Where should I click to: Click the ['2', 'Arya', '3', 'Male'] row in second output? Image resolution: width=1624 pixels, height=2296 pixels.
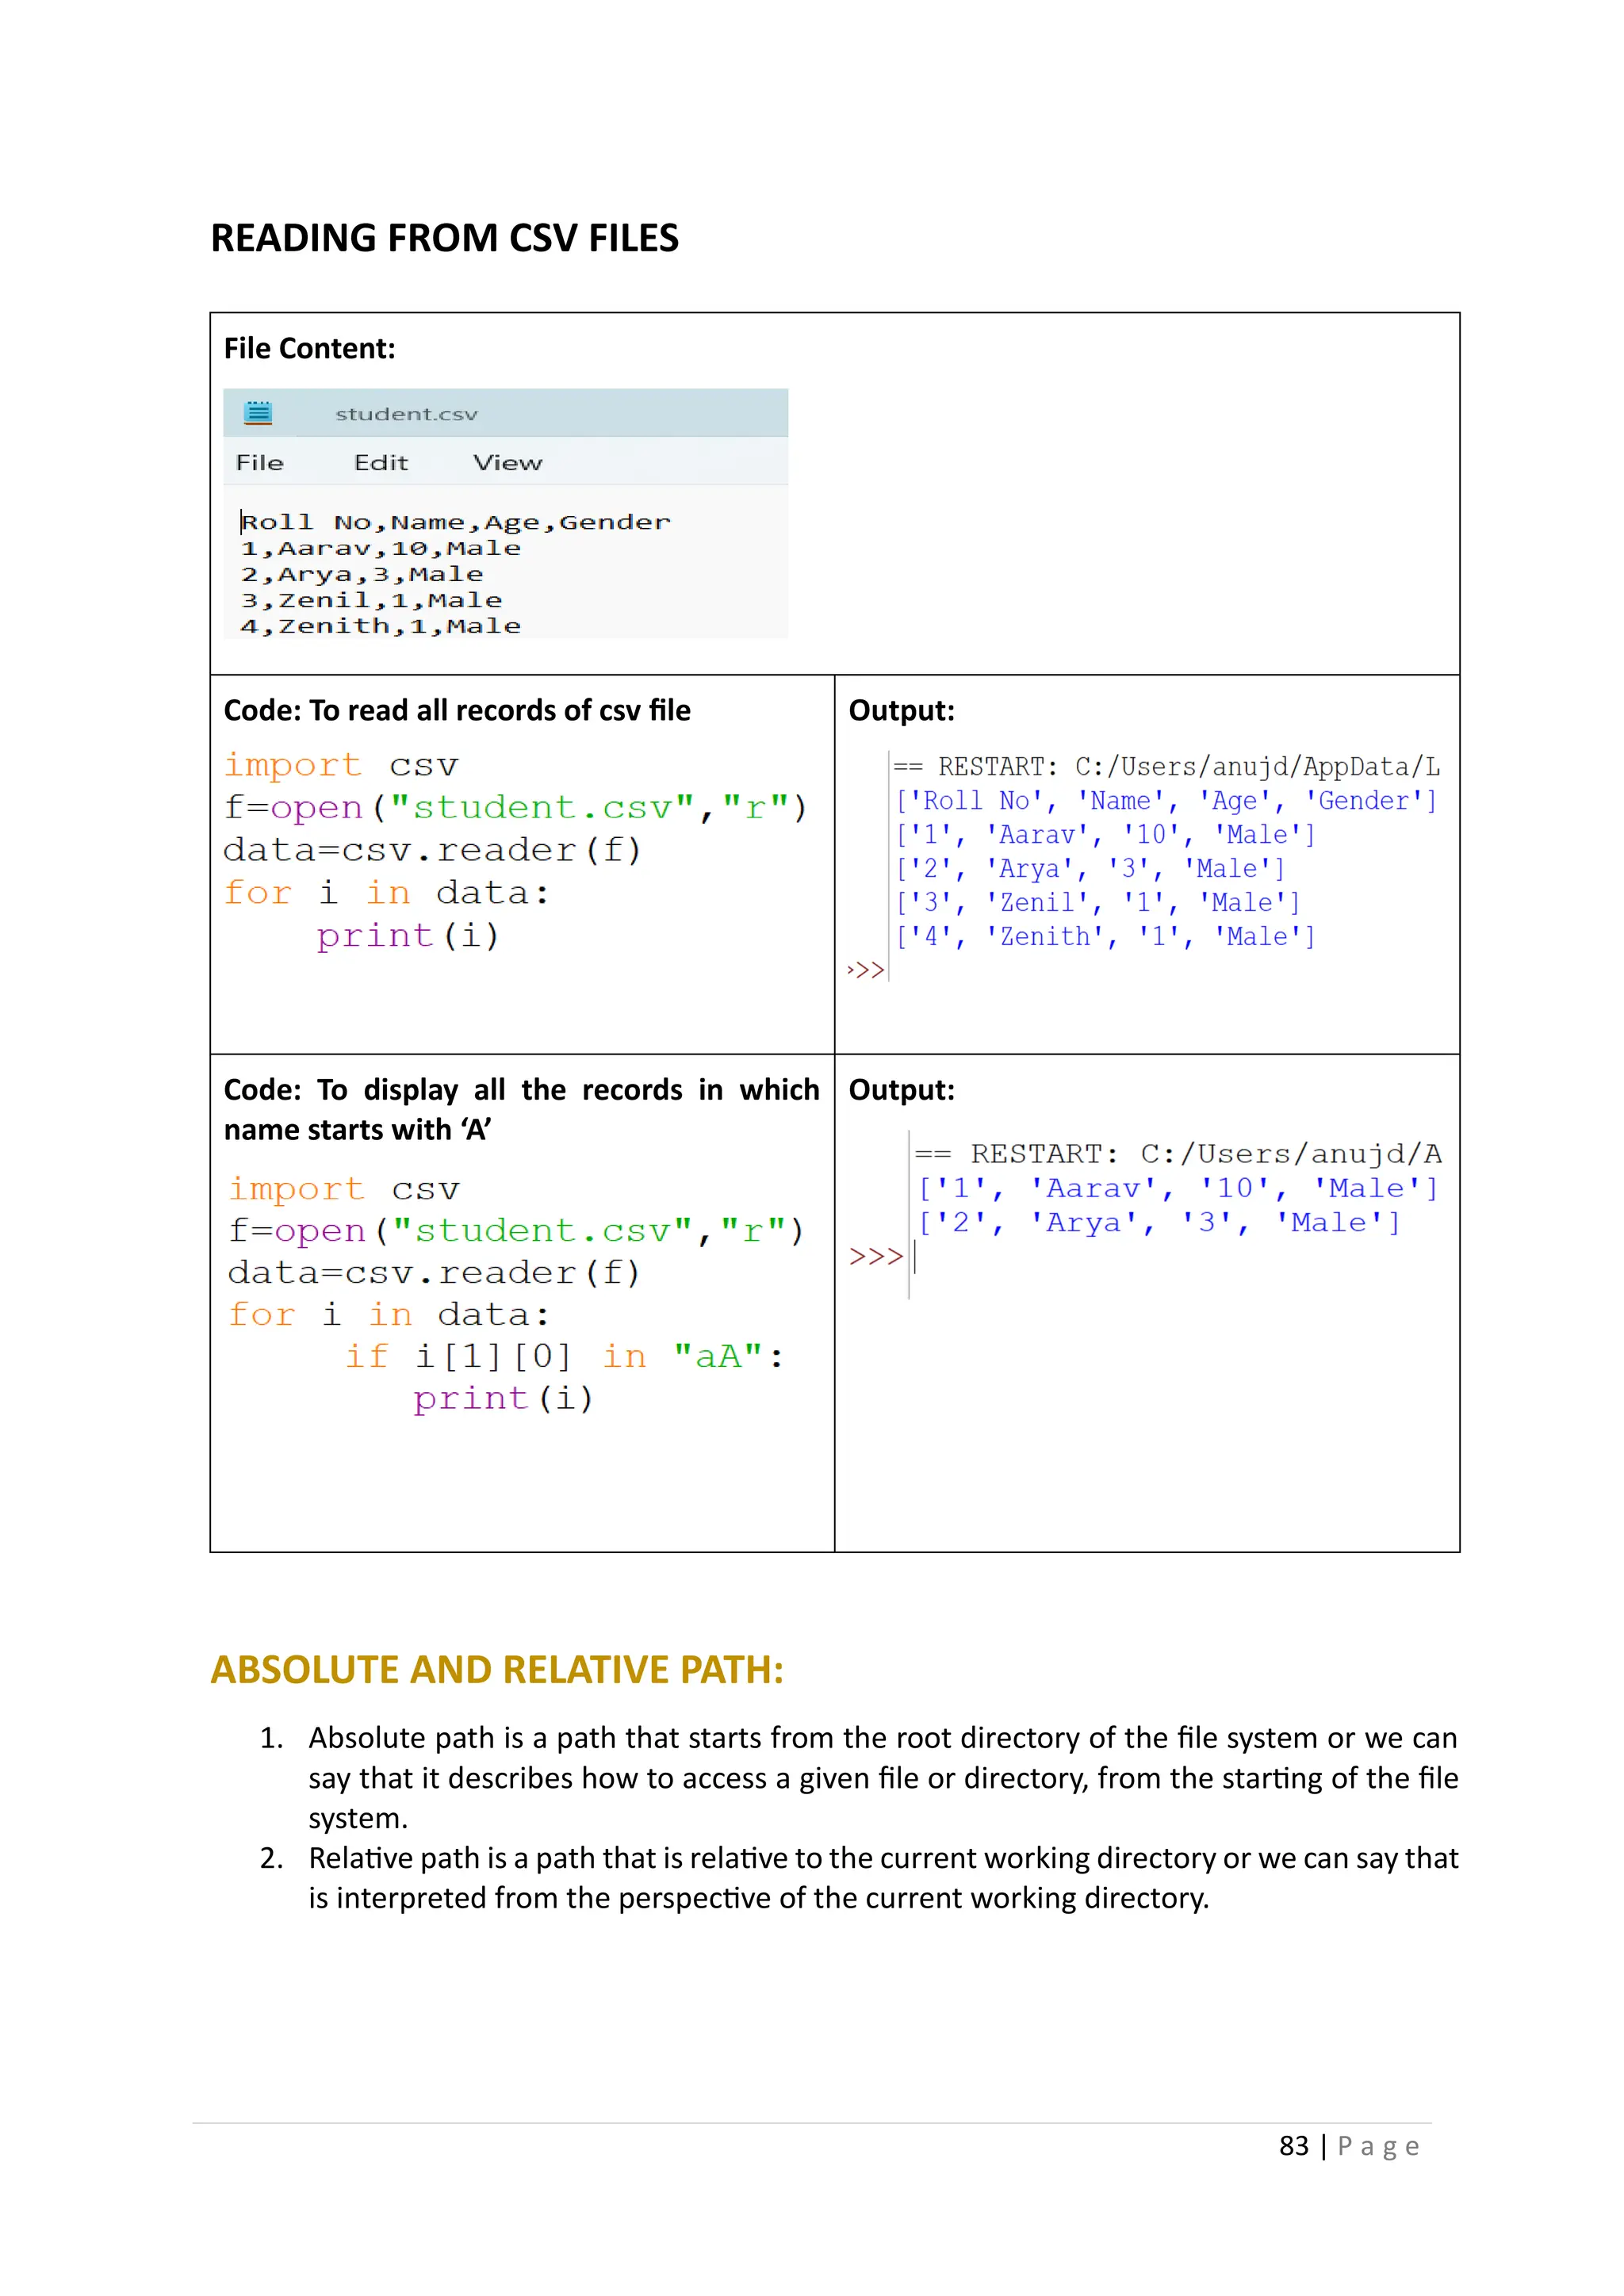(1159, 1223)
